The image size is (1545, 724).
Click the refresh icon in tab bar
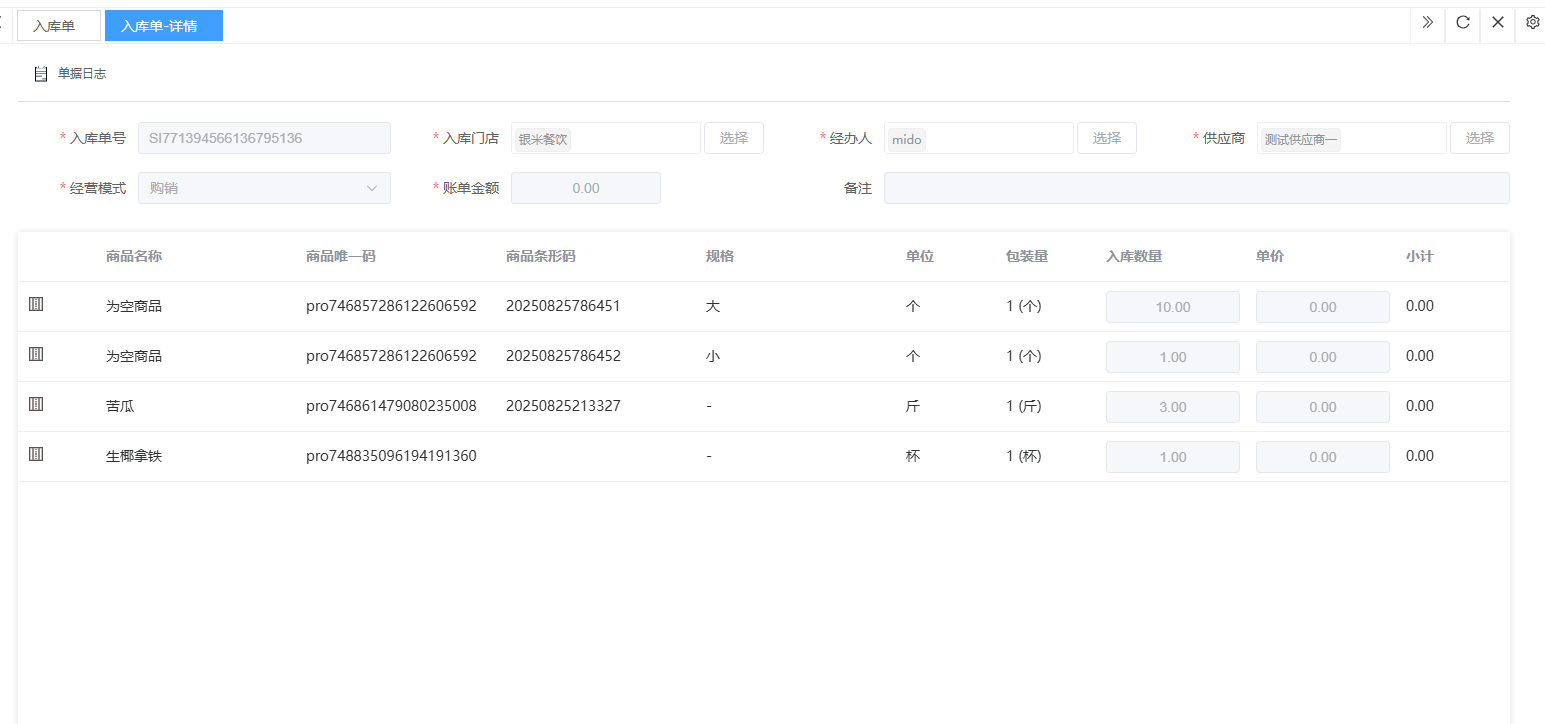click(1462, 22)
